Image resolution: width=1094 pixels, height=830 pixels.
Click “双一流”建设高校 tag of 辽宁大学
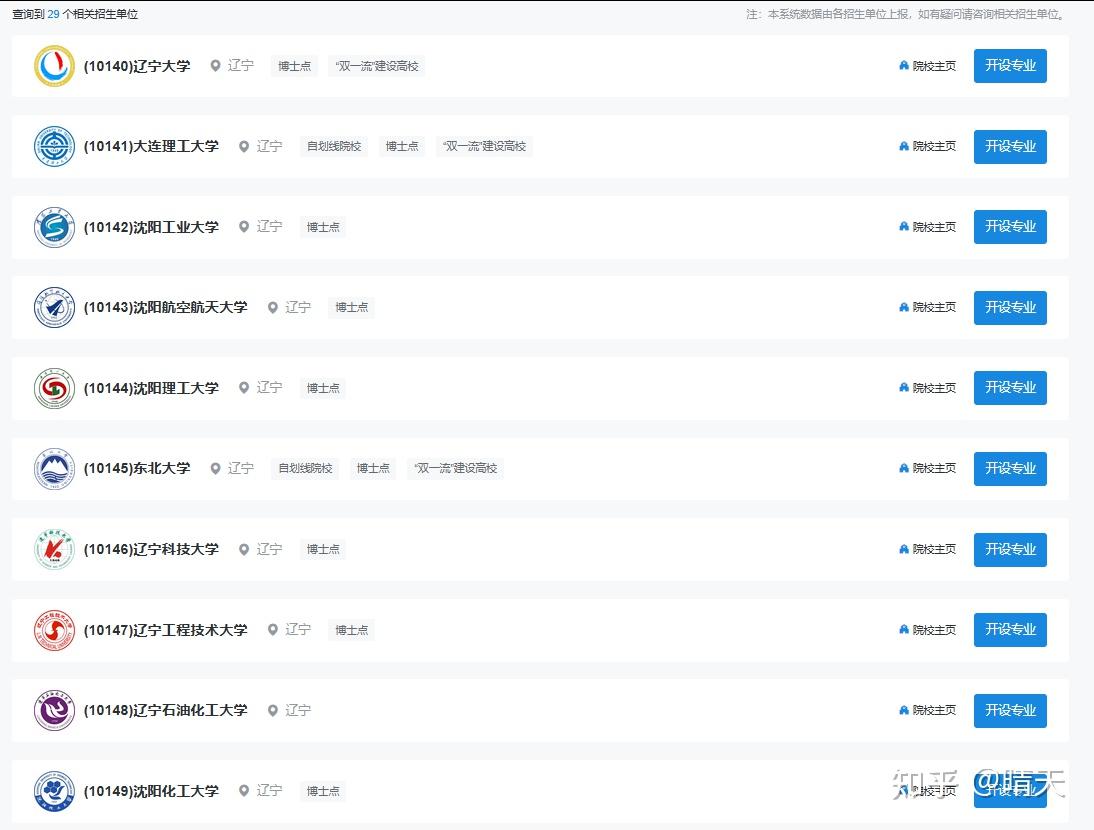coord(377,66)
